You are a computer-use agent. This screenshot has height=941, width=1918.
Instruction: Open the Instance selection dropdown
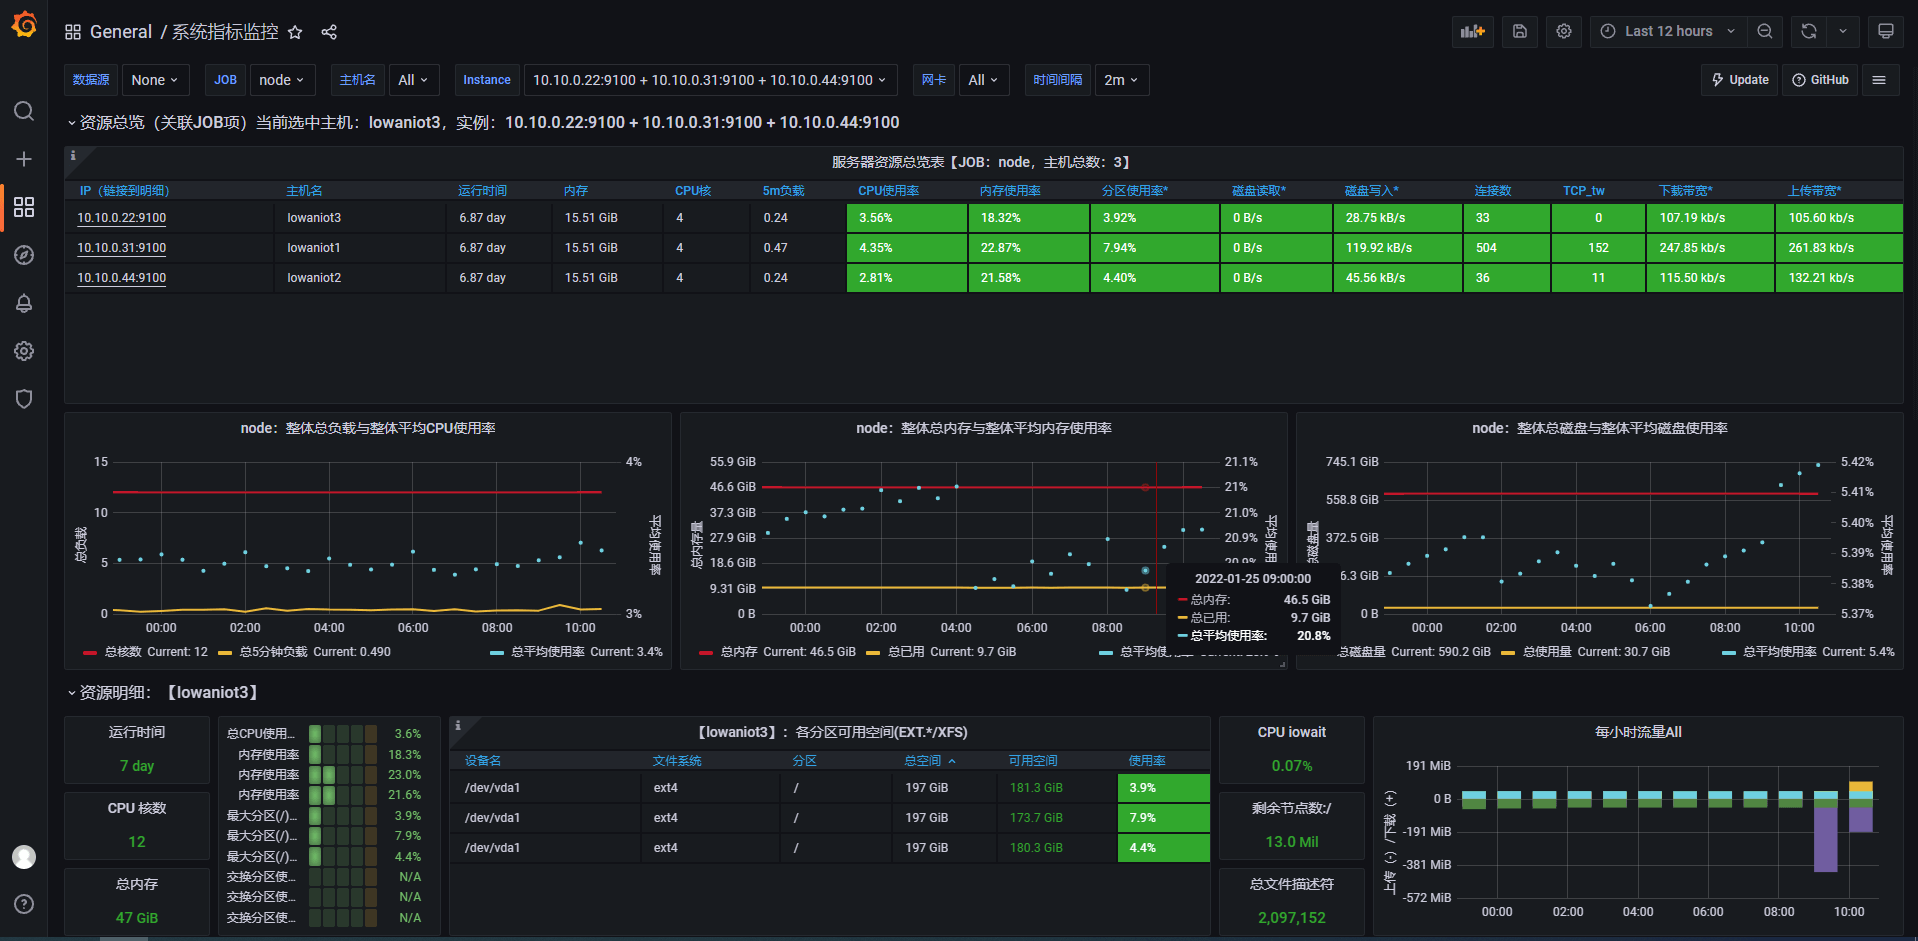tap(710, 80)
